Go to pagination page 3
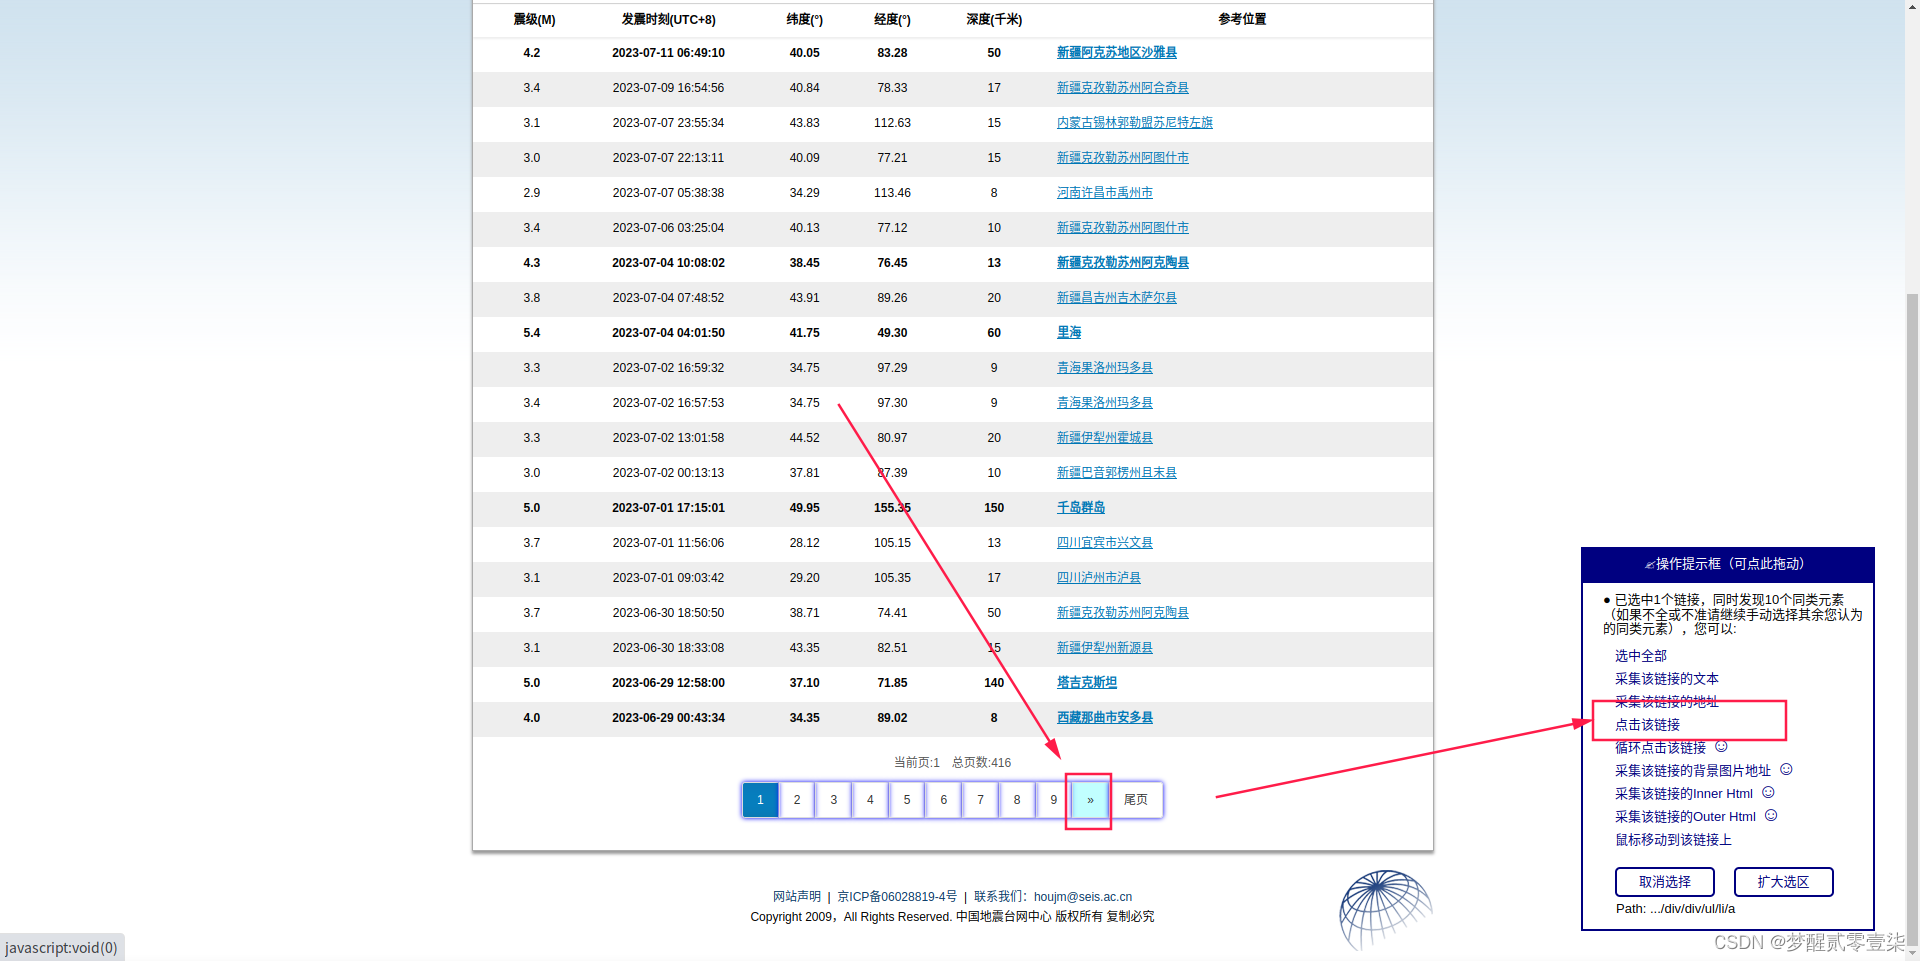Screen dimensions: 1920x961 [x=833, y=800]
